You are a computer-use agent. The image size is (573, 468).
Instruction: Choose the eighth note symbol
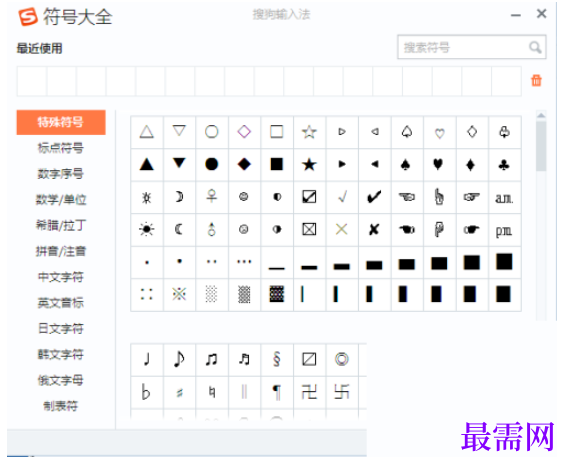click(179, 359)
